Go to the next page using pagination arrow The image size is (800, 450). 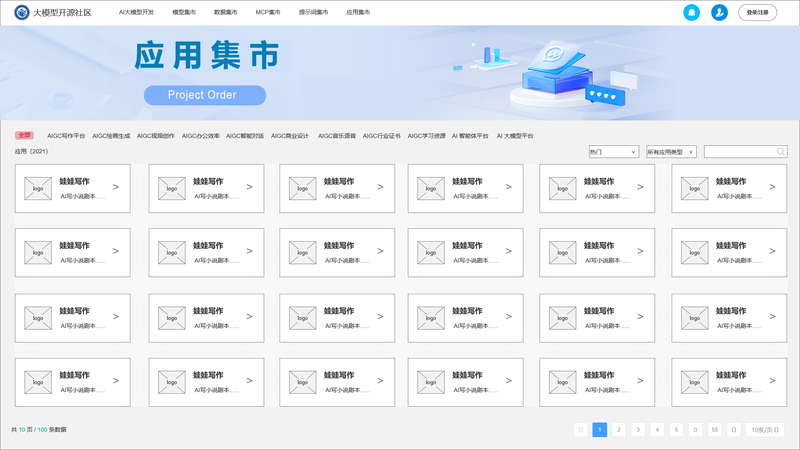(734, 429)
